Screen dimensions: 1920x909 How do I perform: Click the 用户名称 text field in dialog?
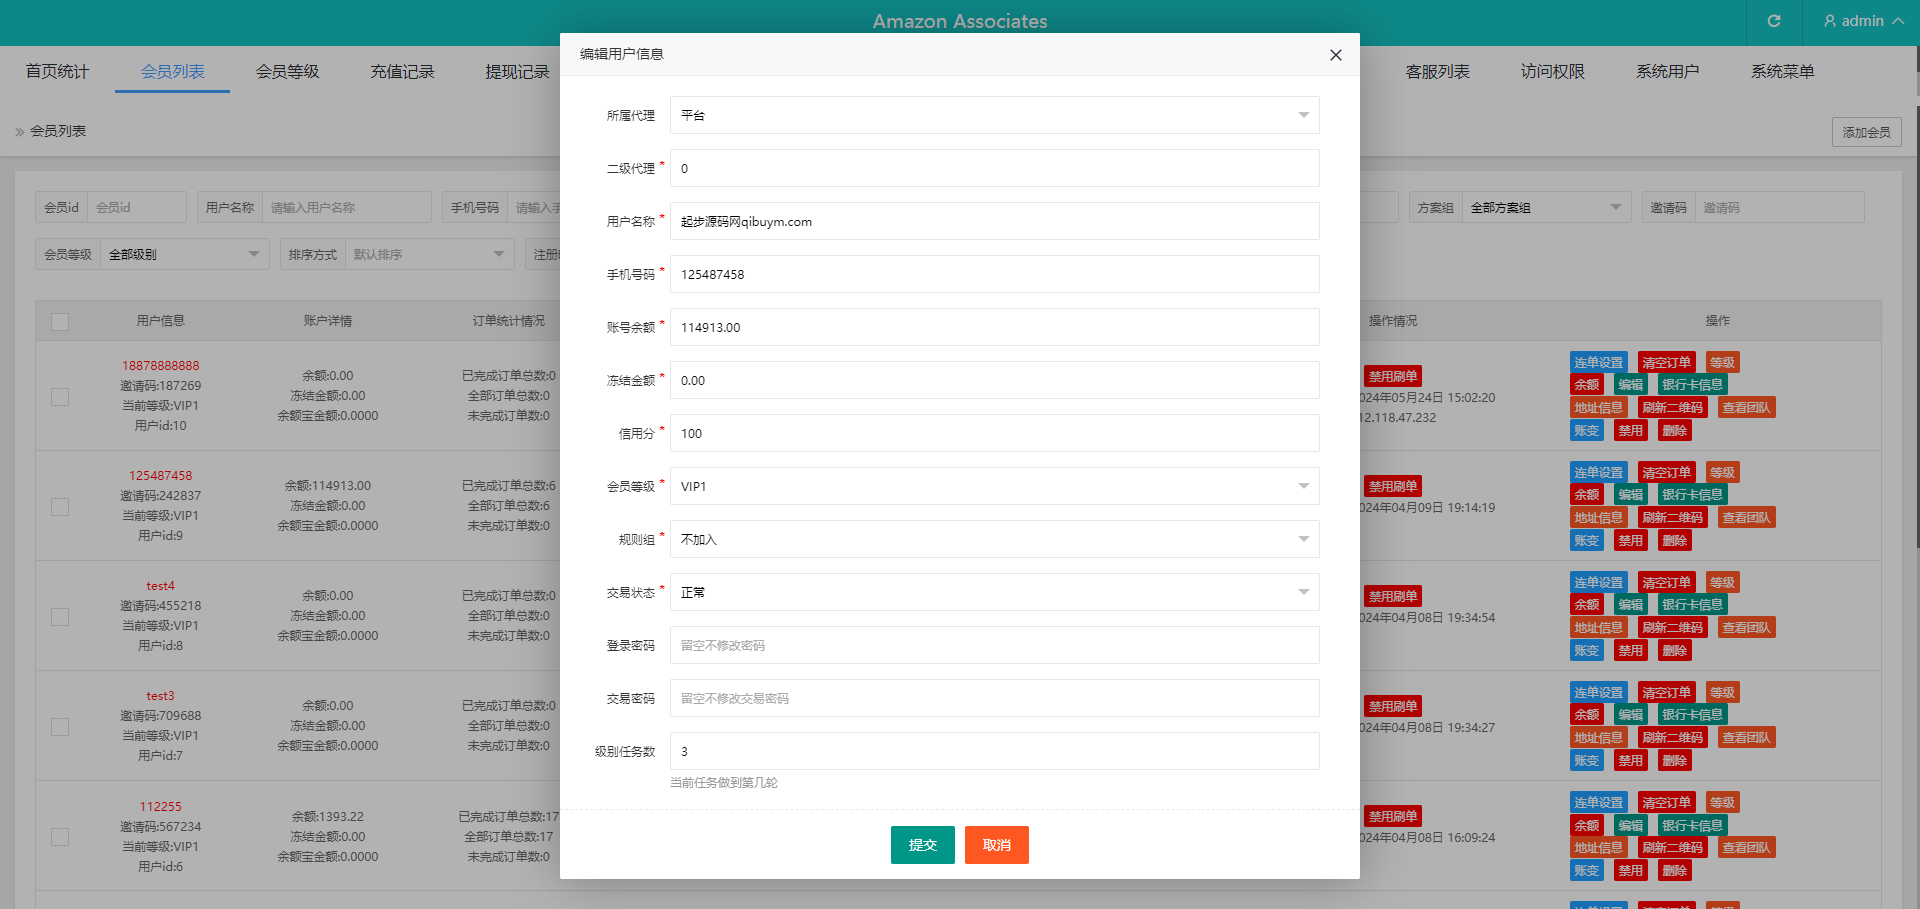[994, 221]
